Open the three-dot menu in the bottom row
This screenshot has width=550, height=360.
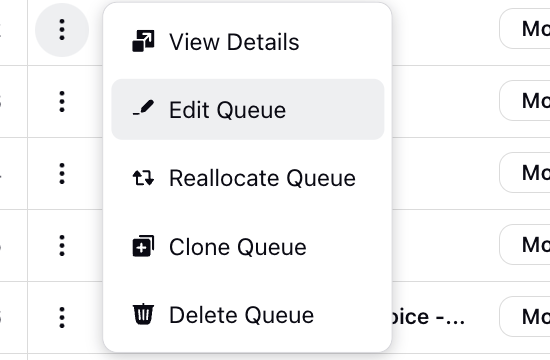coord(62,318)
